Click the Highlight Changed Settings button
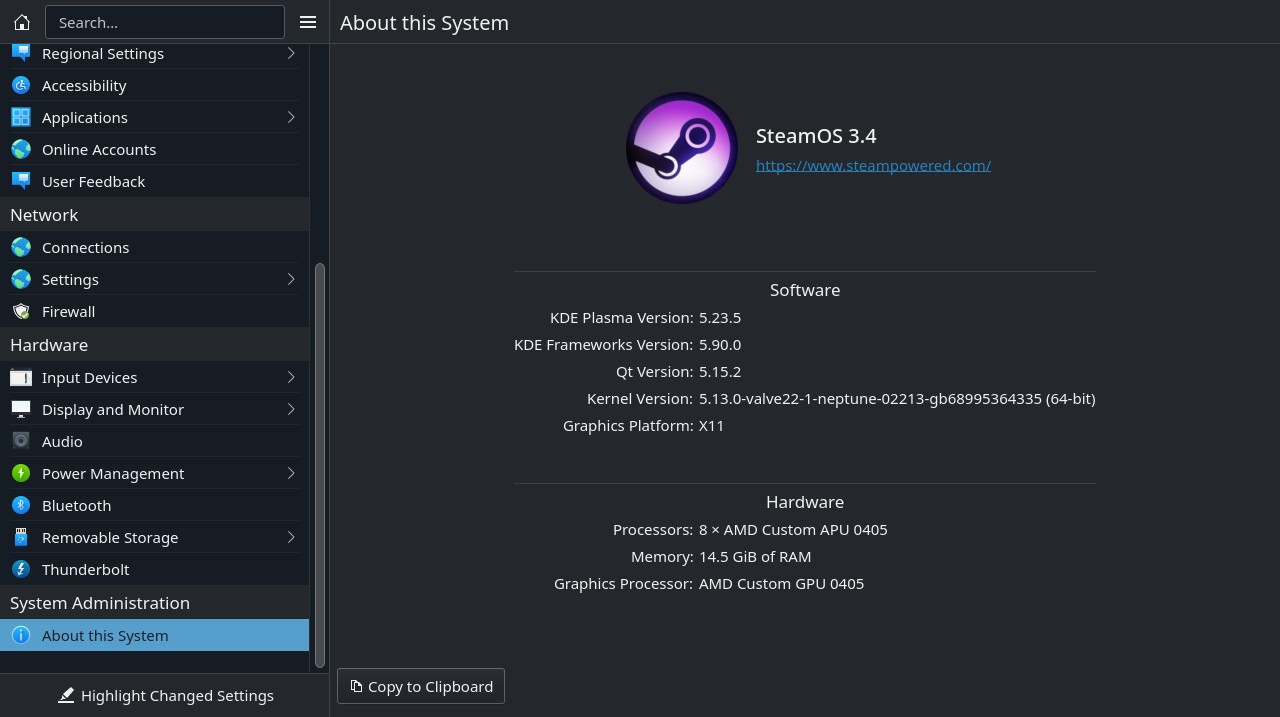Viewport: 1280px width, 717px height. point(165,695)
